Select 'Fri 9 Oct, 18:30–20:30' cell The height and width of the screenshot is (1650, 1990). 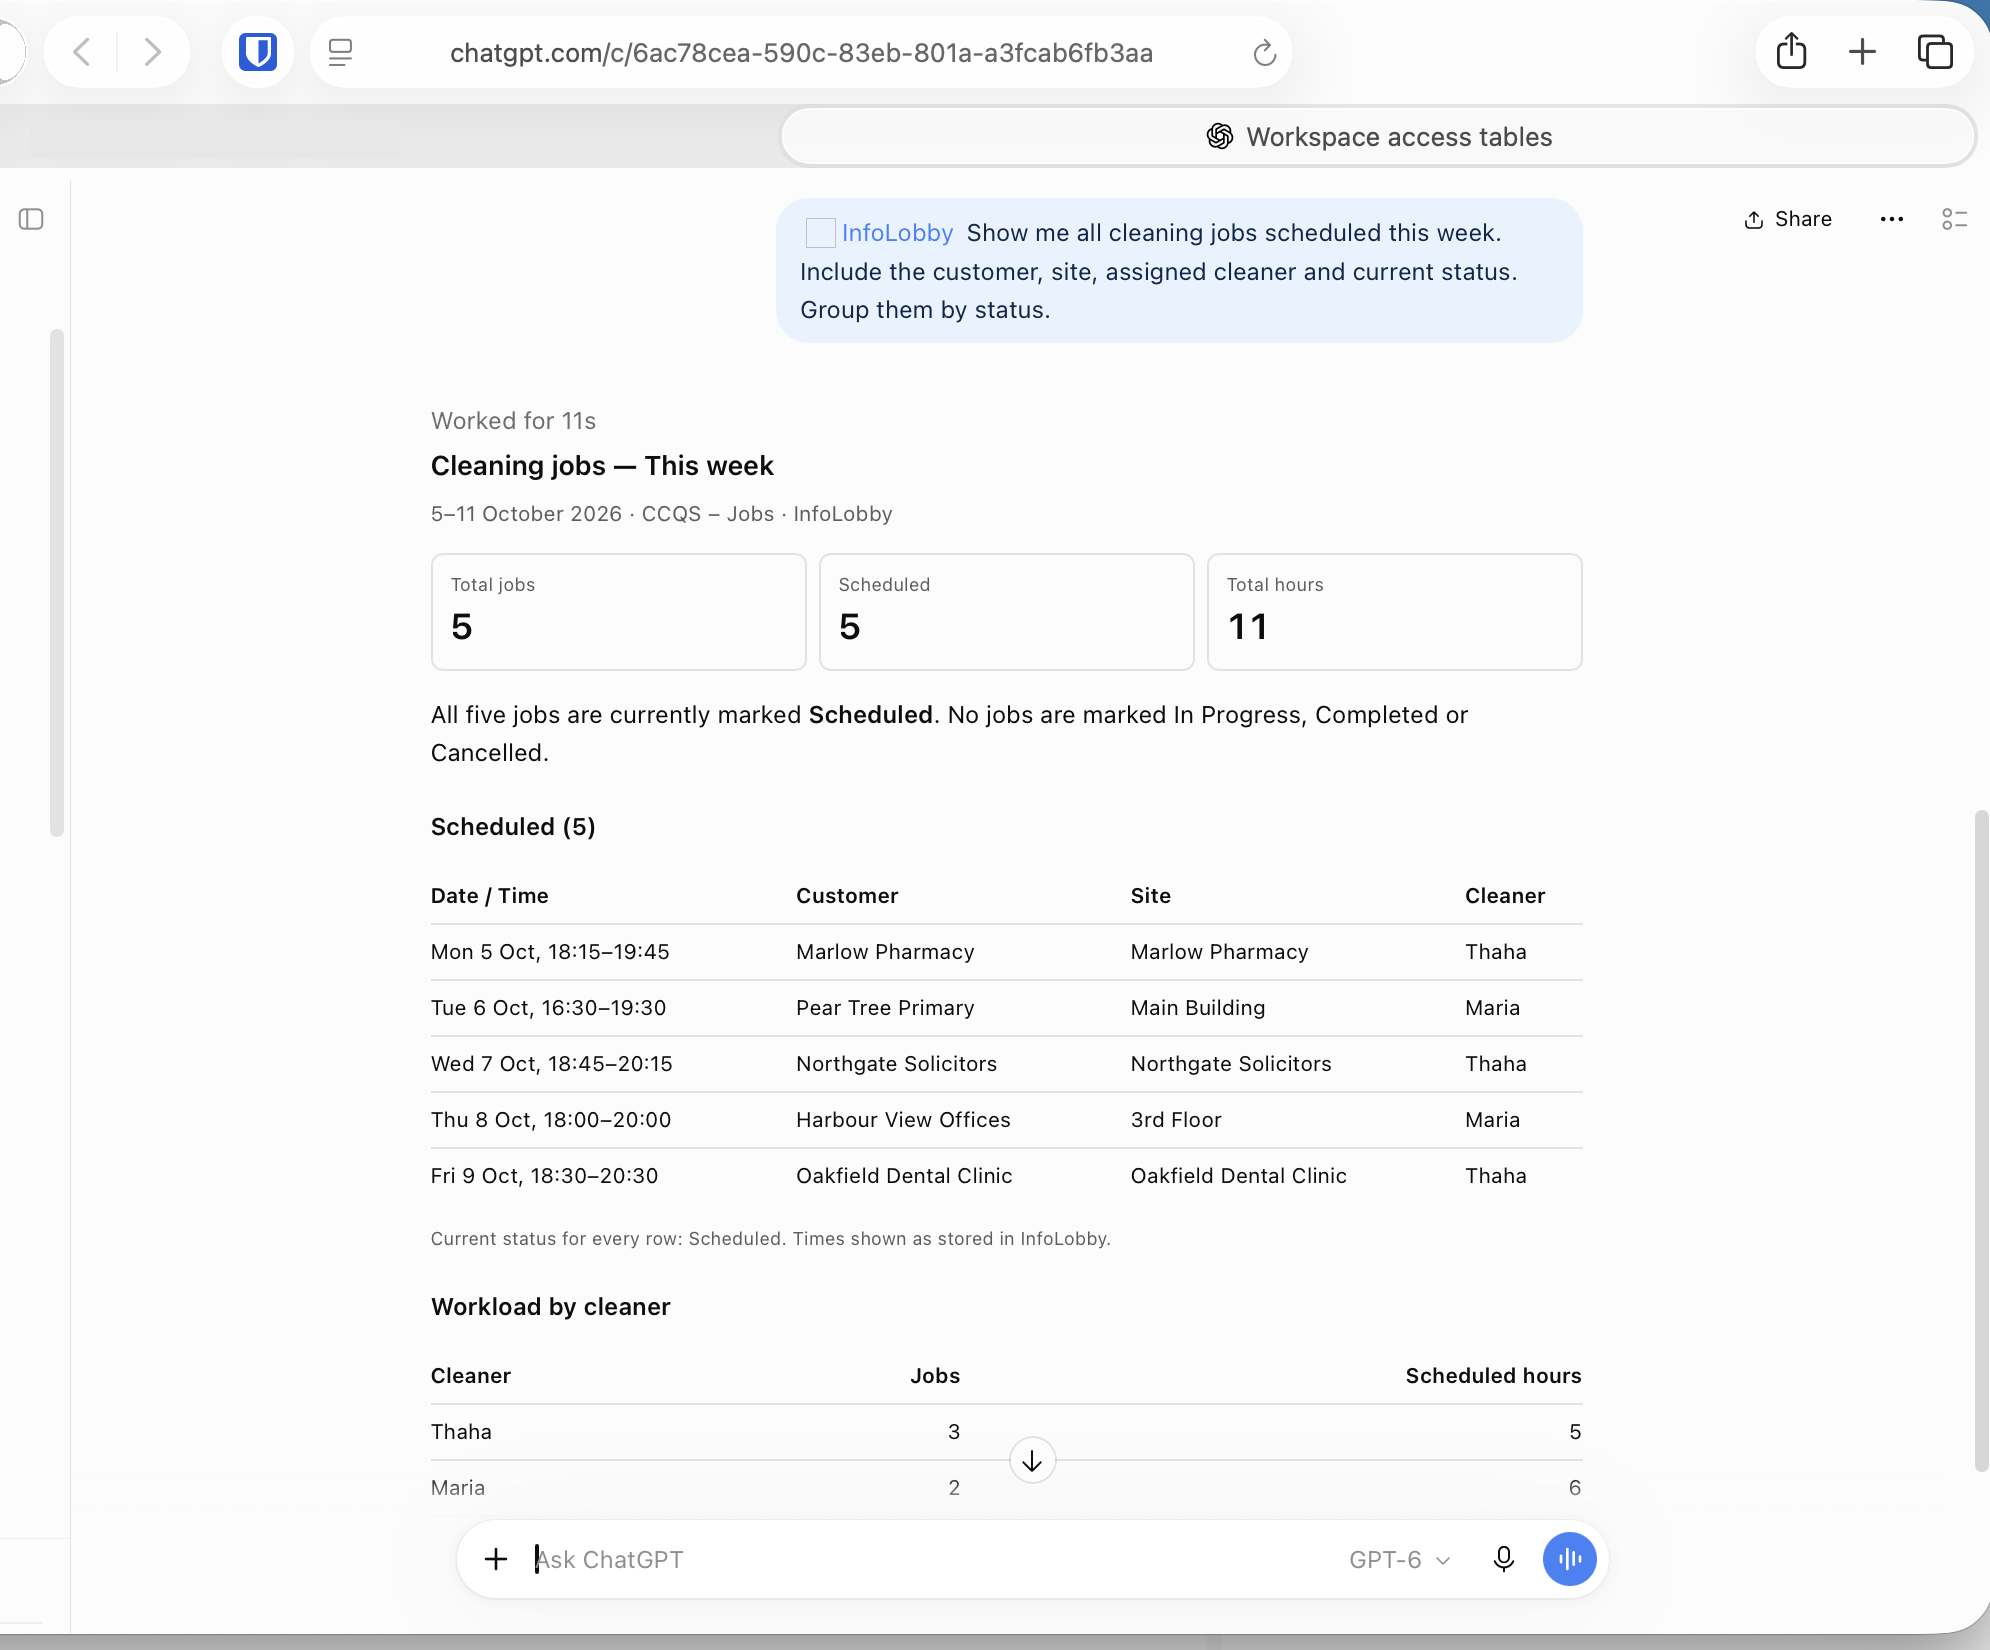pos(545,1176)
